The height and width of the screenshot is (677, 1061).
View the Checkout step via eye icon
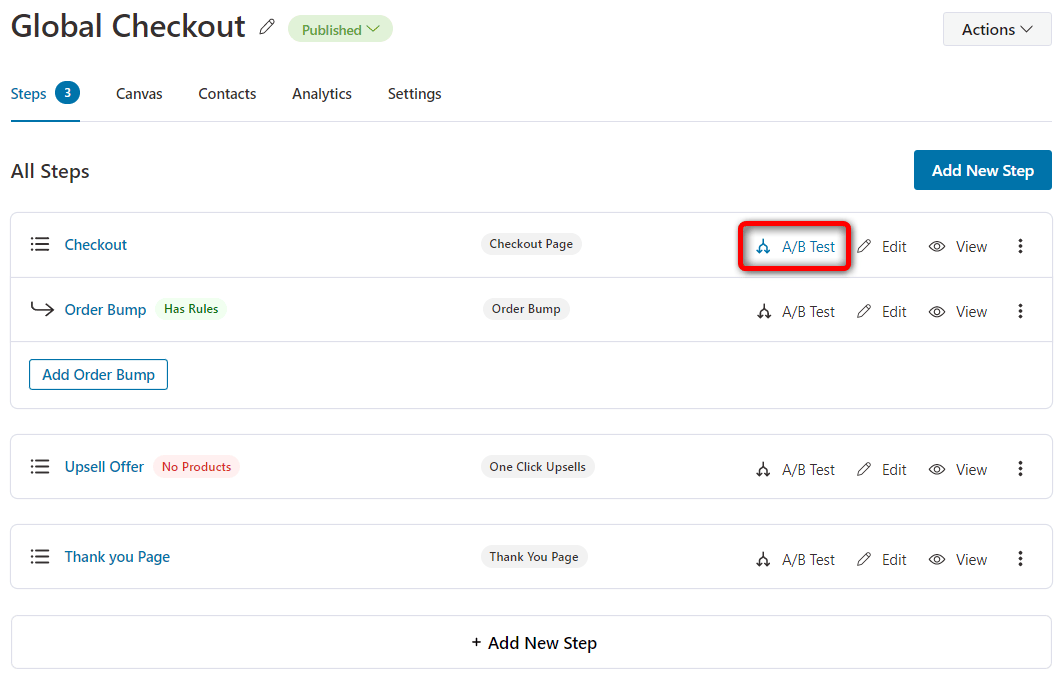[x=936, y=247]
